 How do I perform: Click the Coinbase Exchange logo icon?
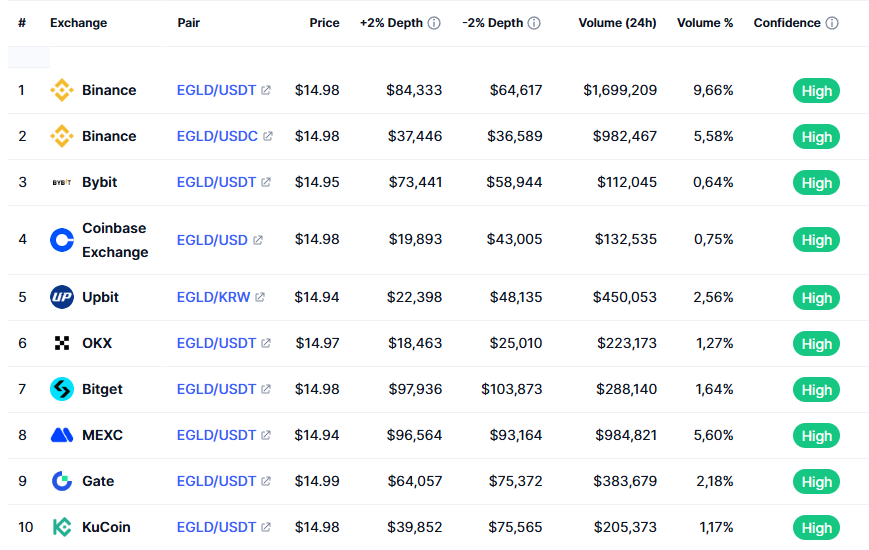(62, 240)
